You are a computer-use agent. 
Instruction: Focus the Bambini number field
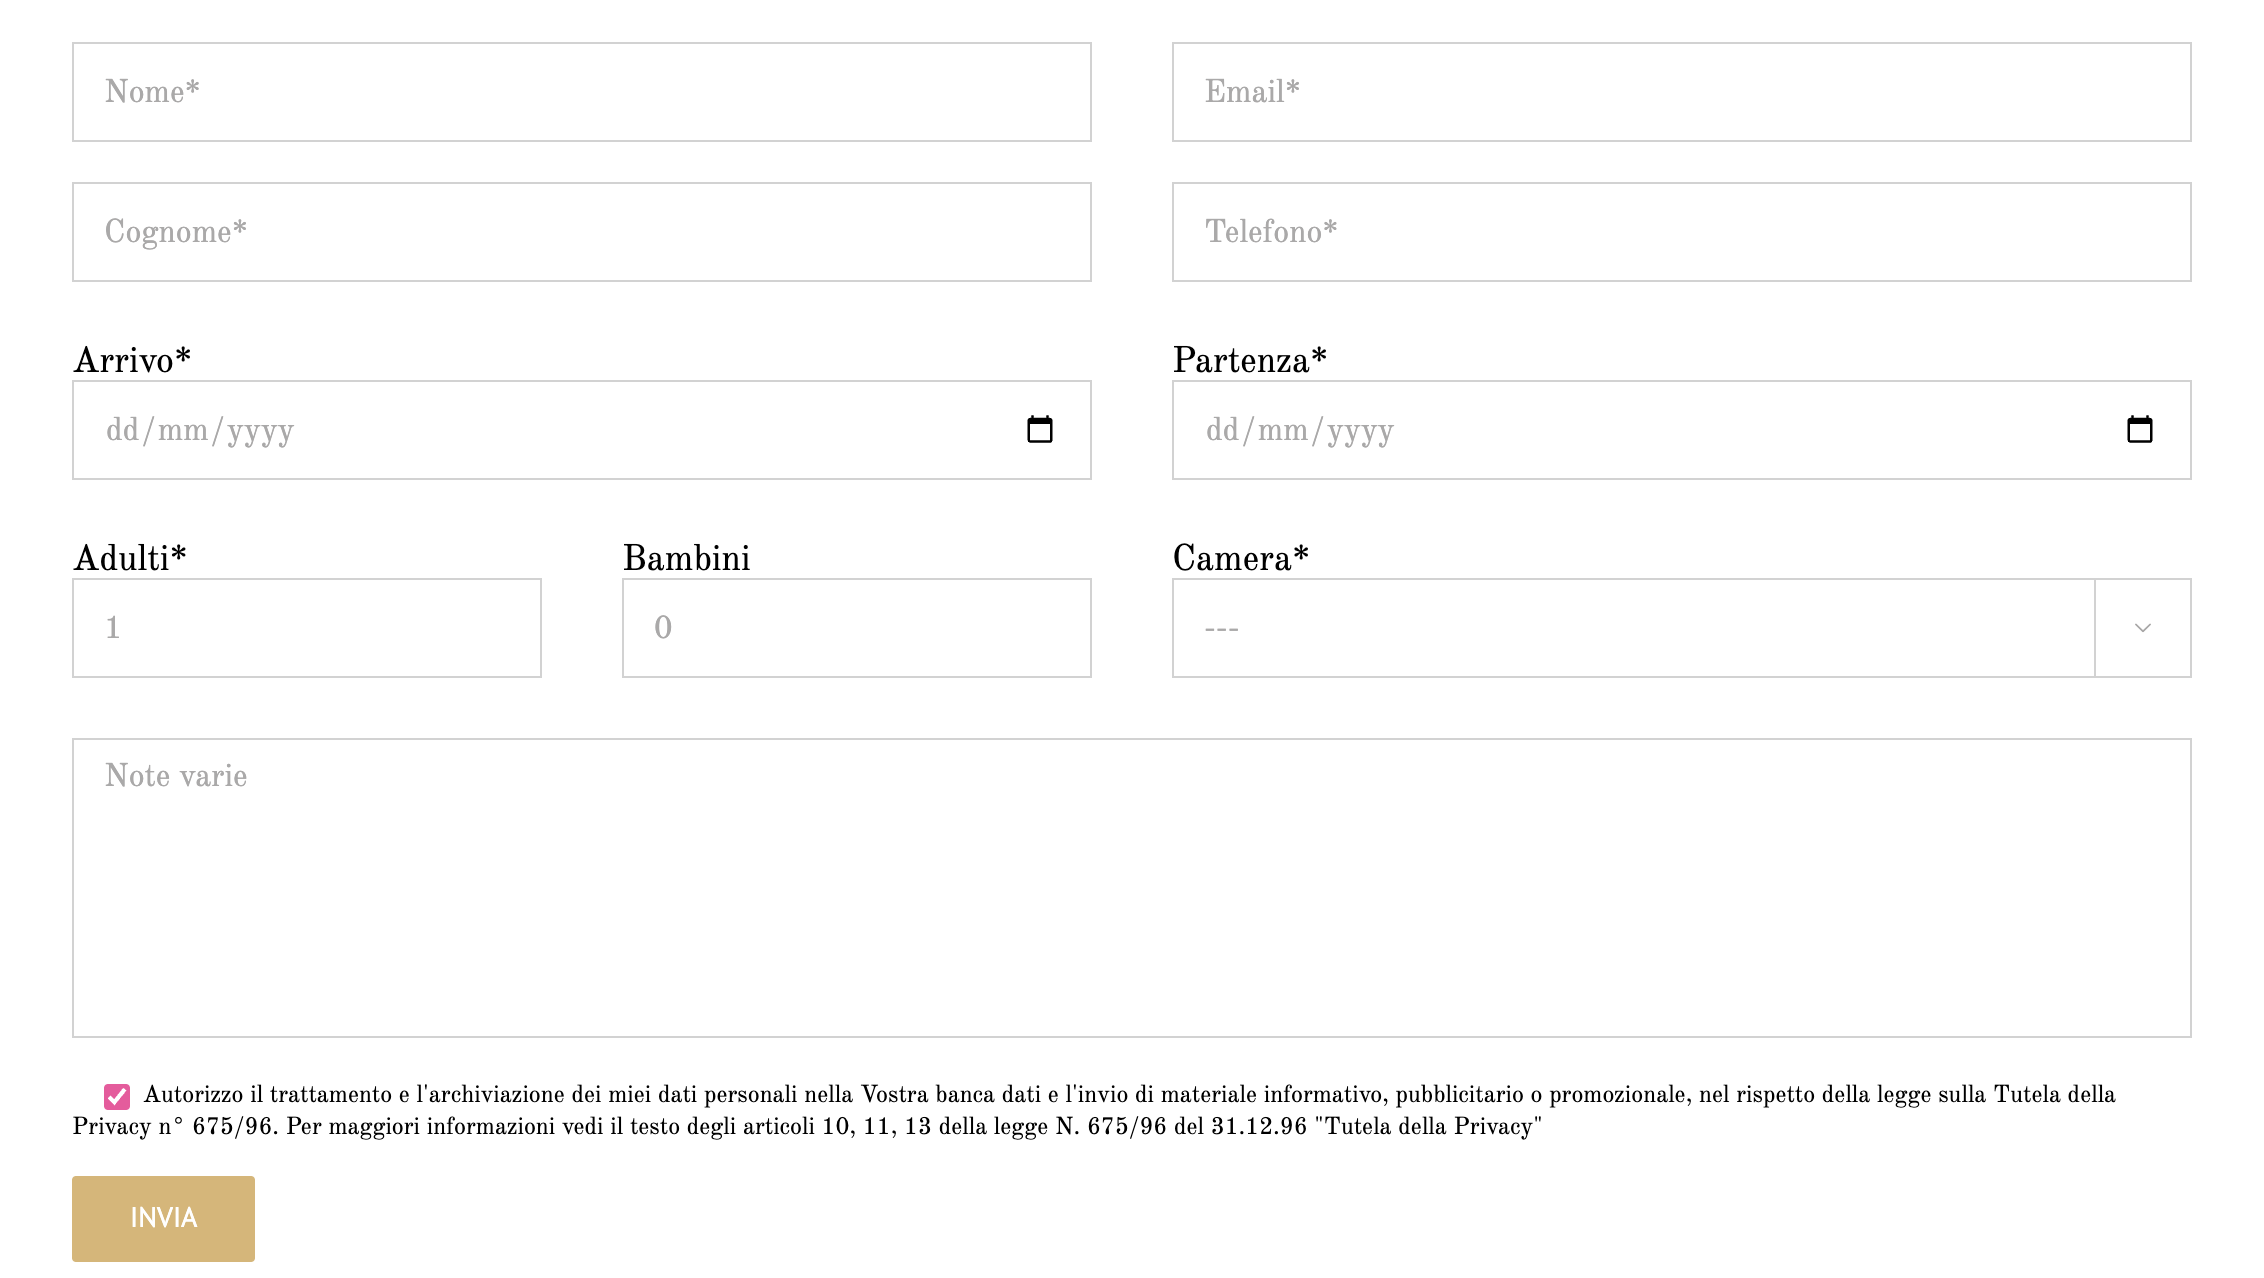857,628
